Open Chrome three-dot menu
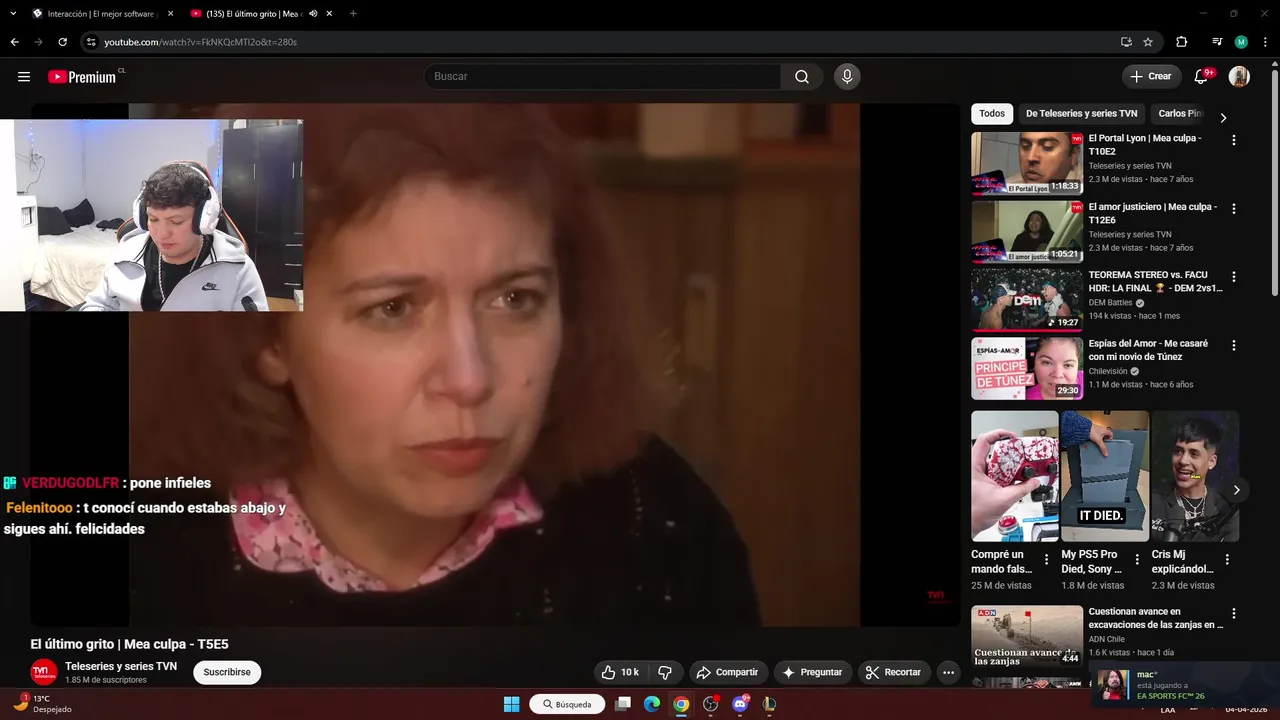Viewport: 1280px width, 720px height. (x=1265, y=42)
